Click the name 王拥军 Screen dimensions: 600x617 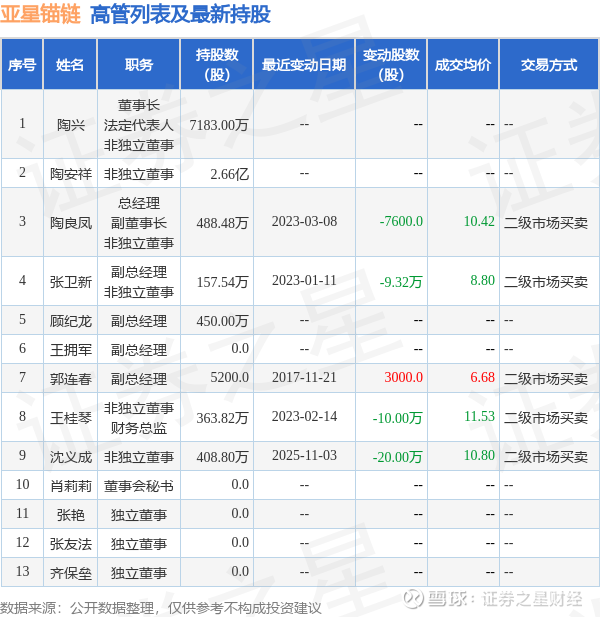71,350
